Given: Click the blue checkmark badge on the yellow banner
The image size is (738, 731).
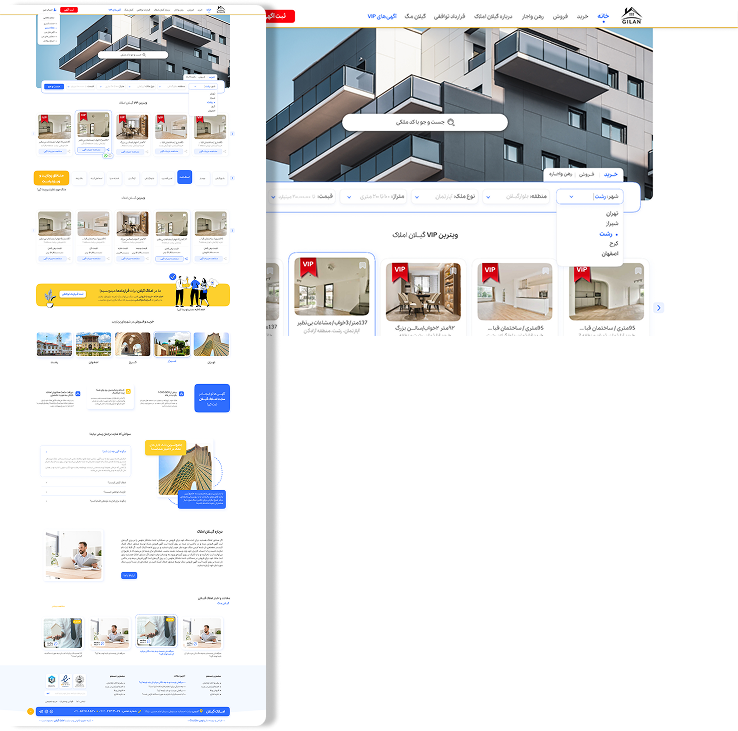Looking at the screenshot, I should click(x=172, y=276).
